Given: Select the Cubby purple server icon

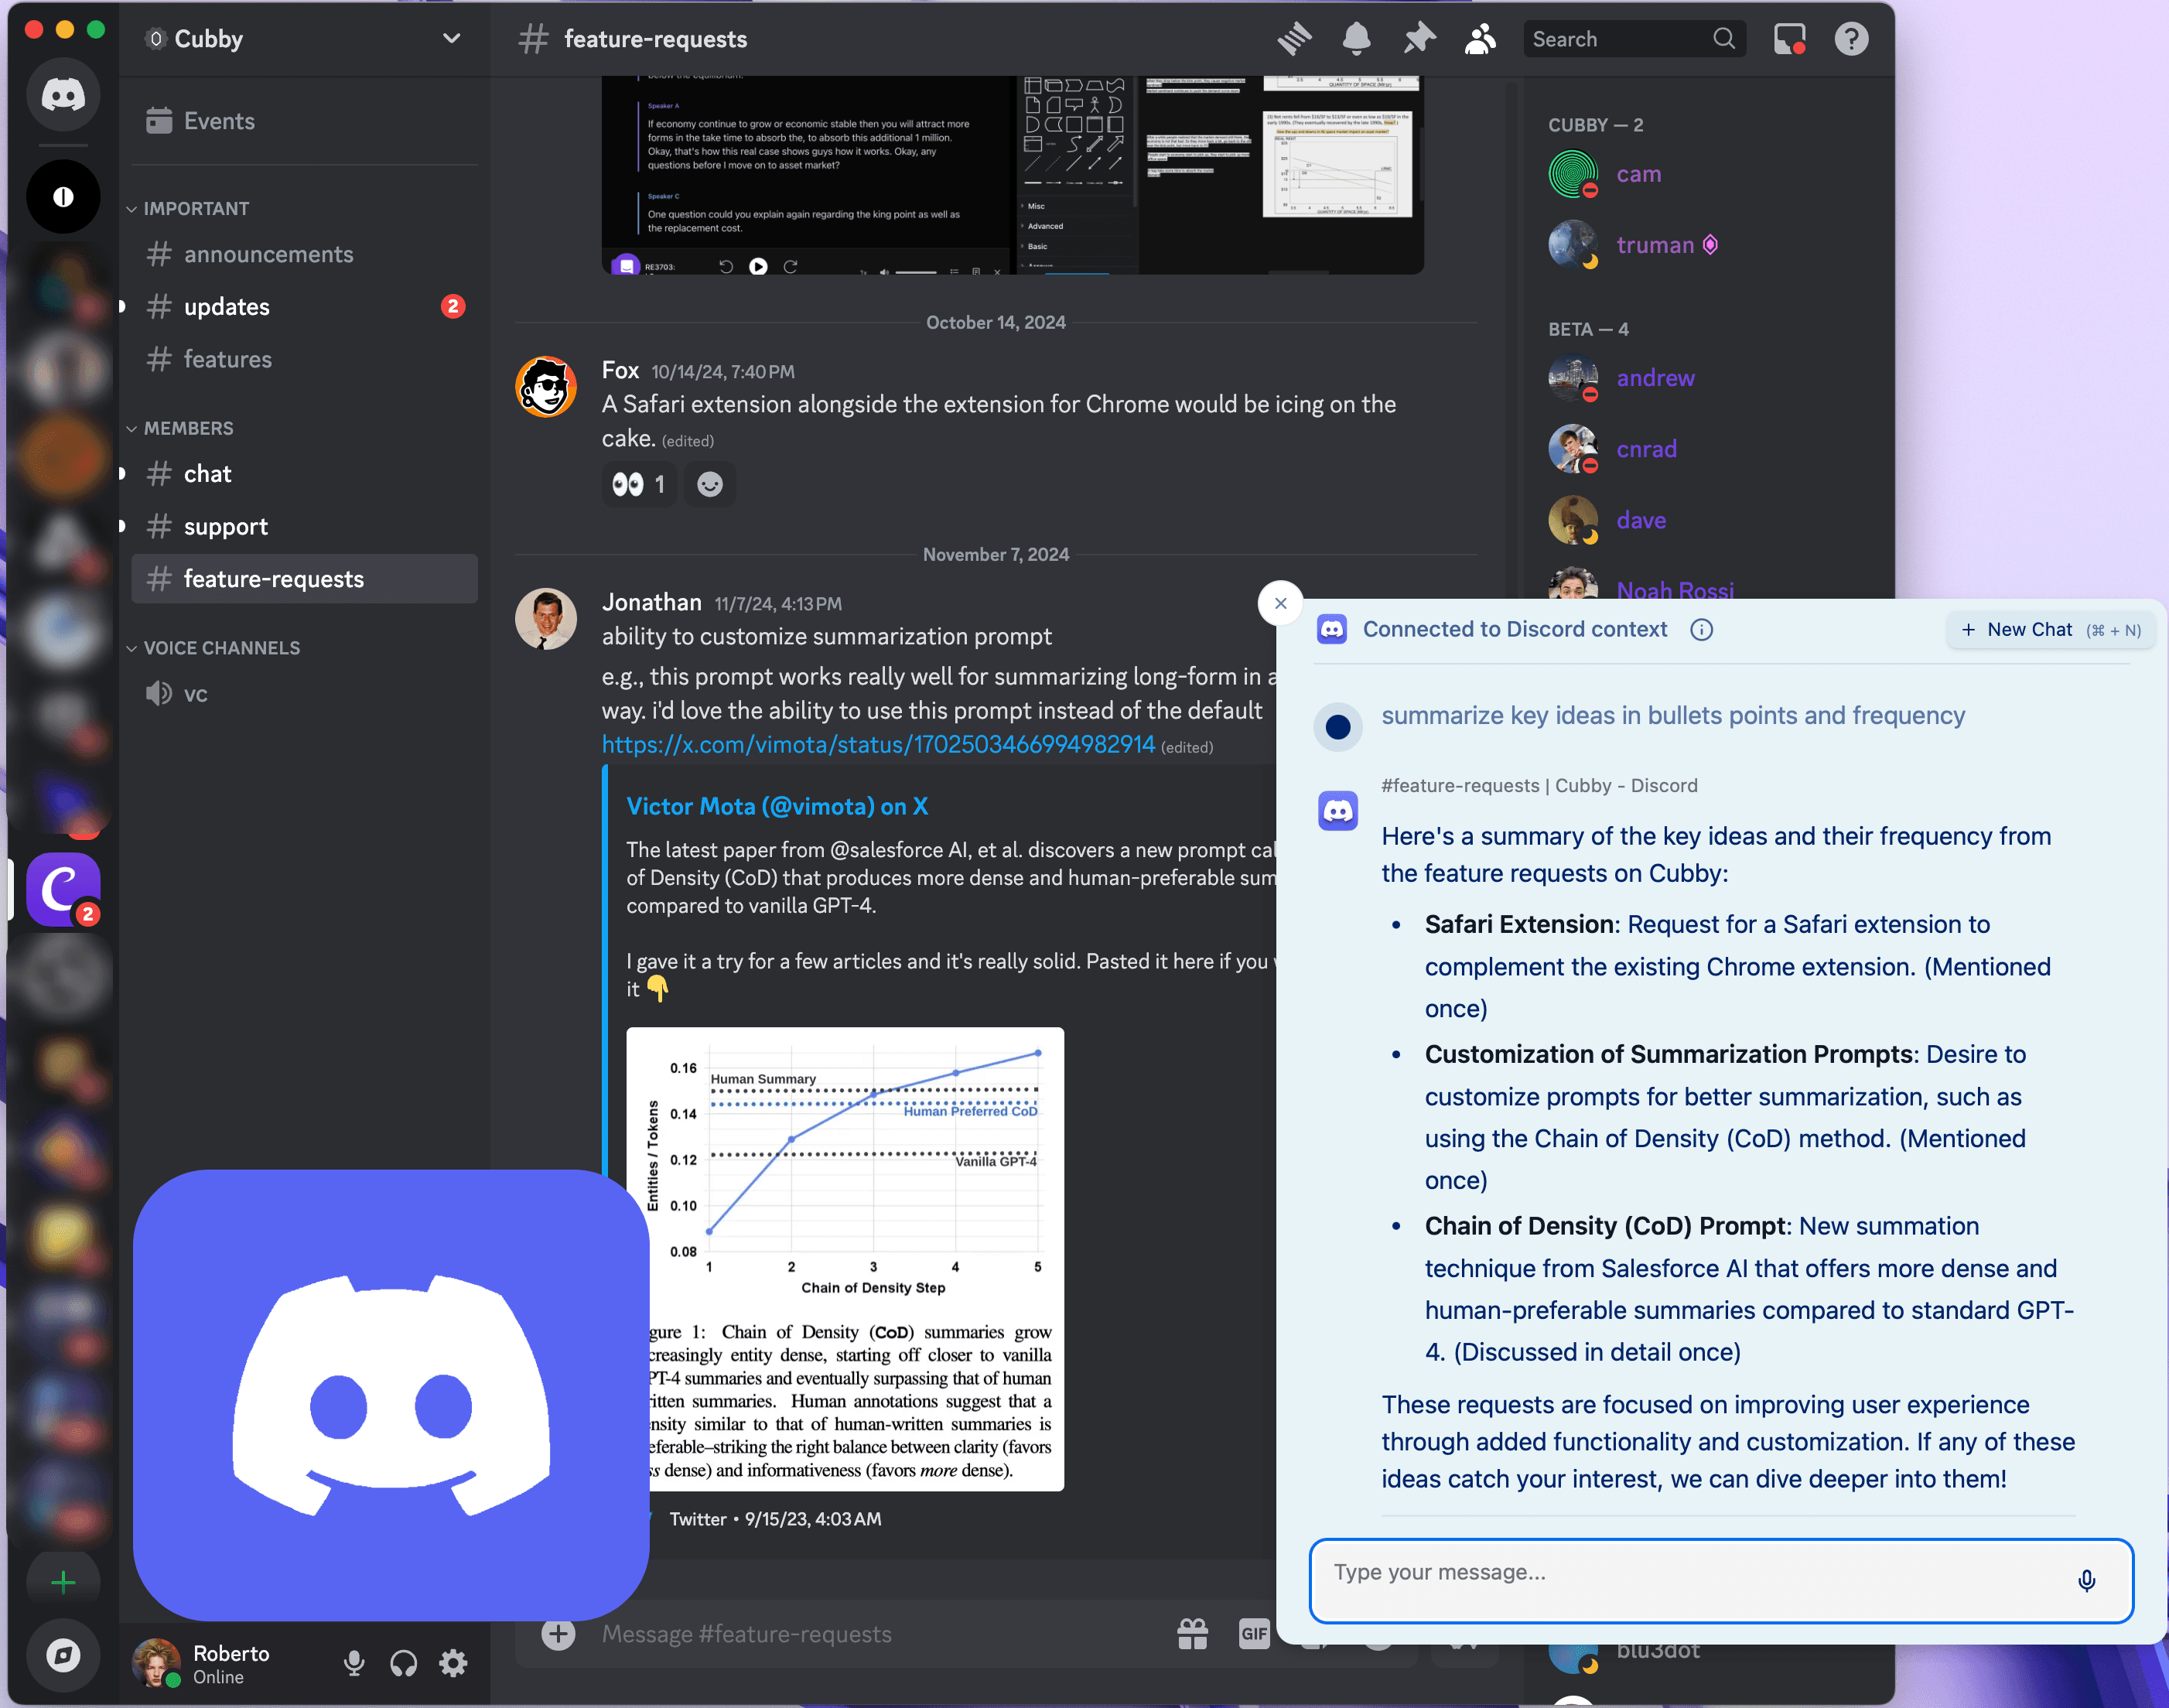Looking at the screenshot, I should (x=63, y=890).
